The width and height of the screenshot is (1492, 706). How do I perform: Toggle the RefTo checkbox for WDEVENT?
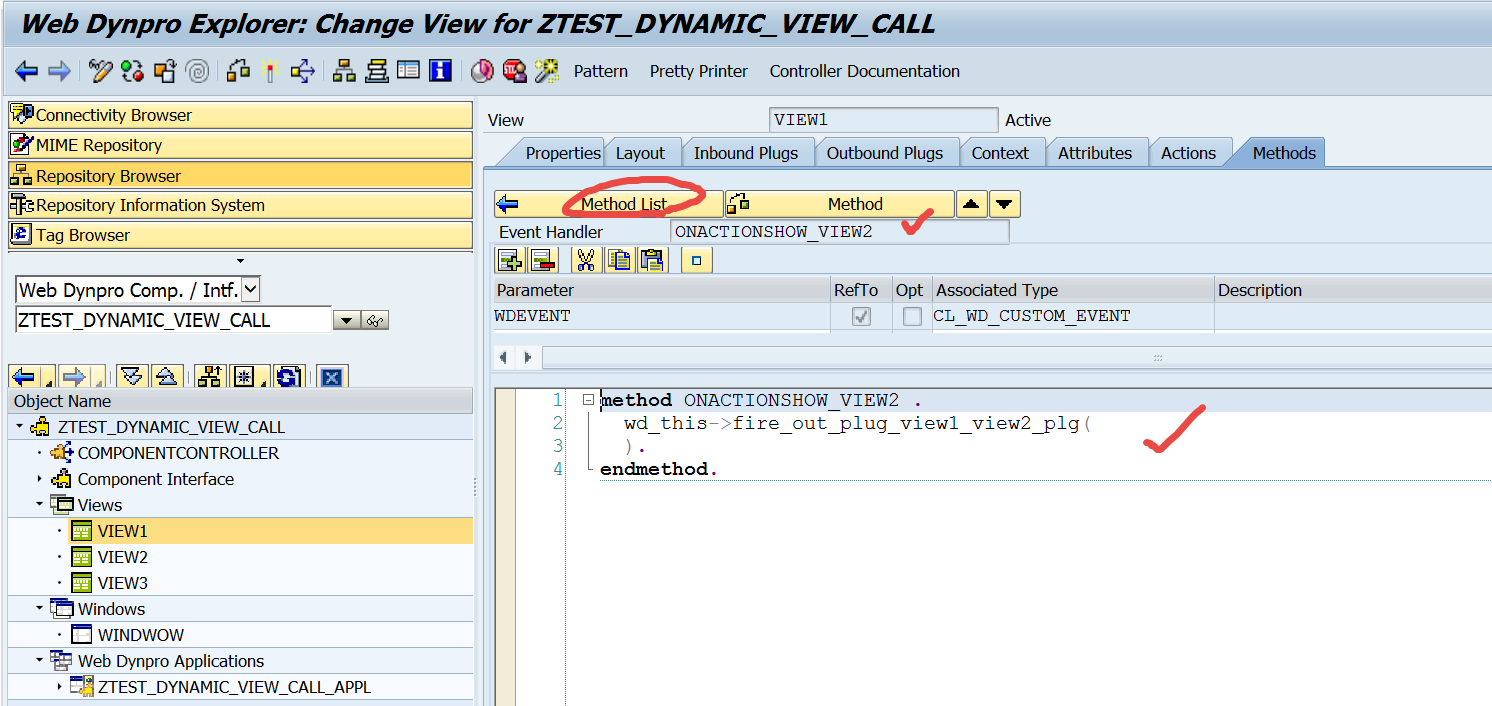(x=860, y=316)
